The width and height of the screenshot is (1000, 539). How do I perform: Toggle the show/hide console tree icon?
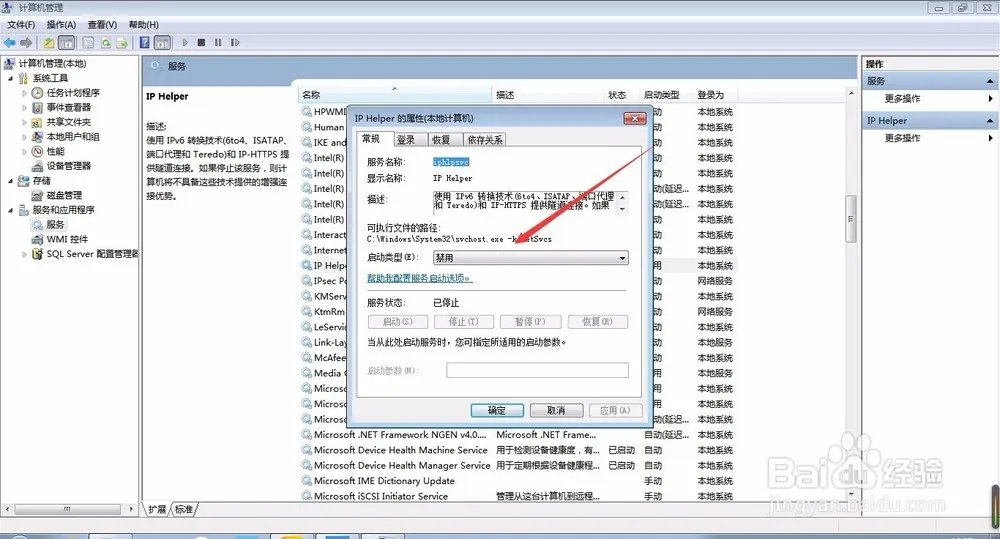point(66,43)
